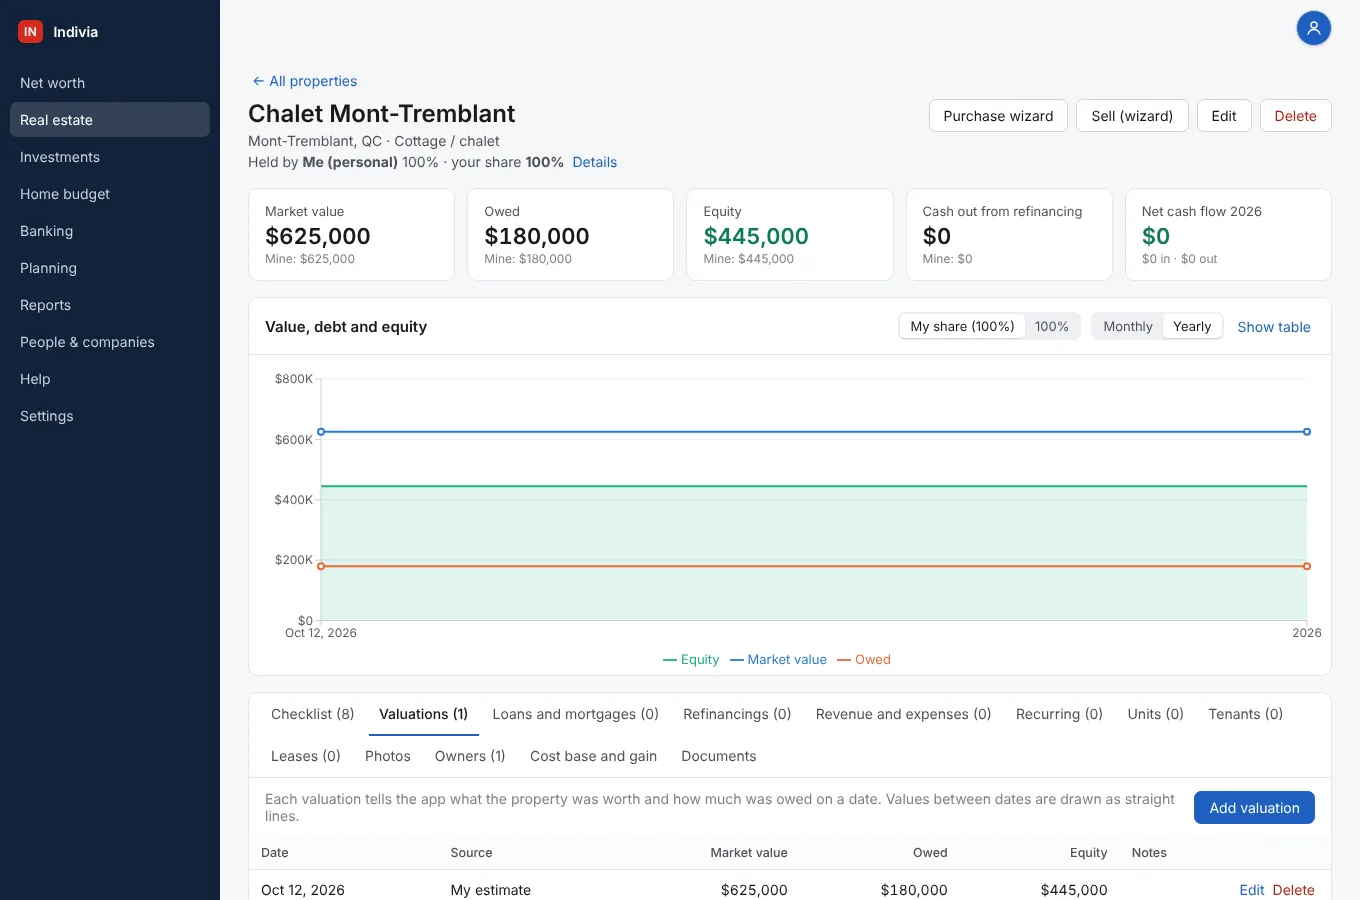Toggle chart to Monthly view
This screenshot has width=1360, height=900.
click(1127, 326)
